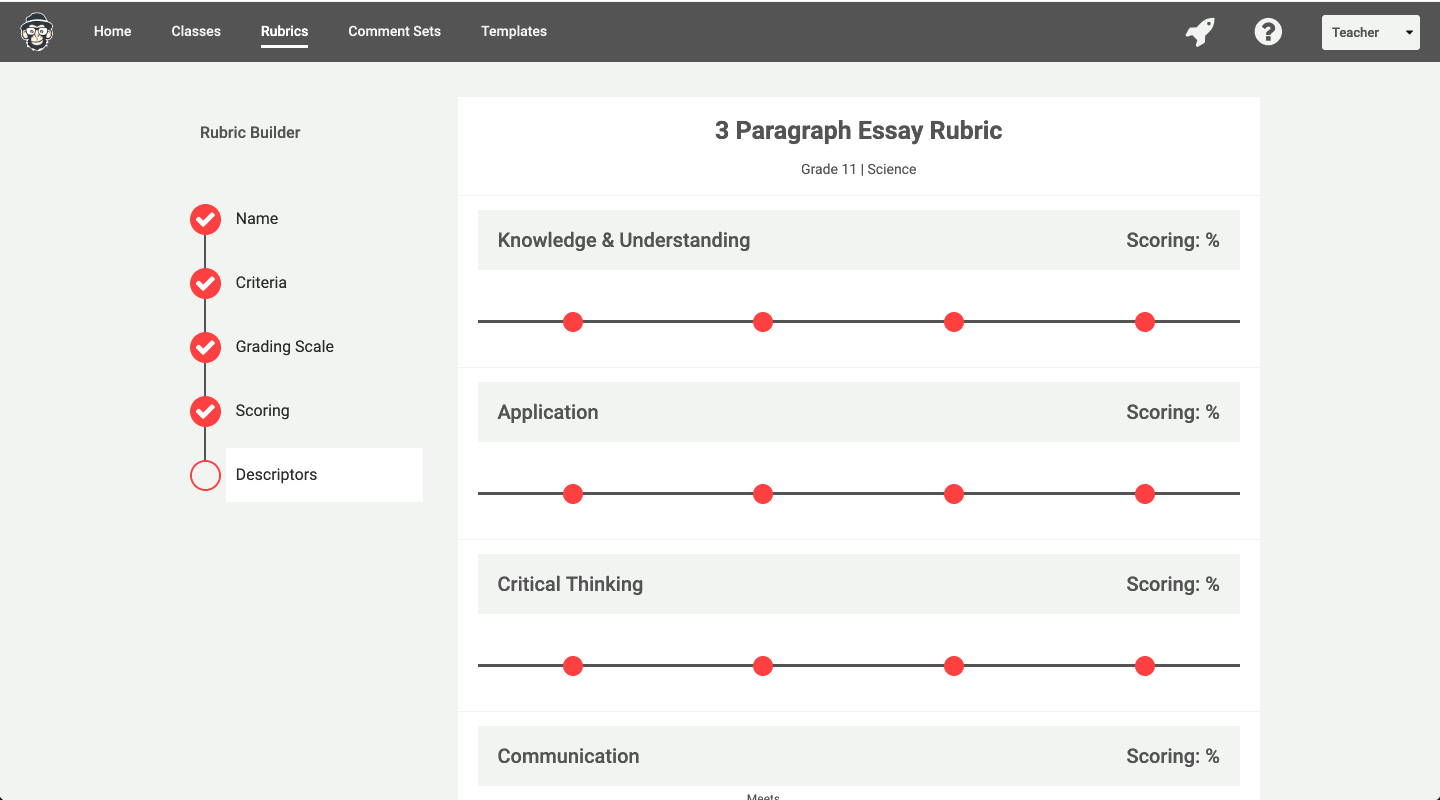Click third level dot under Application
Viewport: 1440px width, 800px height.
tap(954, 494)
